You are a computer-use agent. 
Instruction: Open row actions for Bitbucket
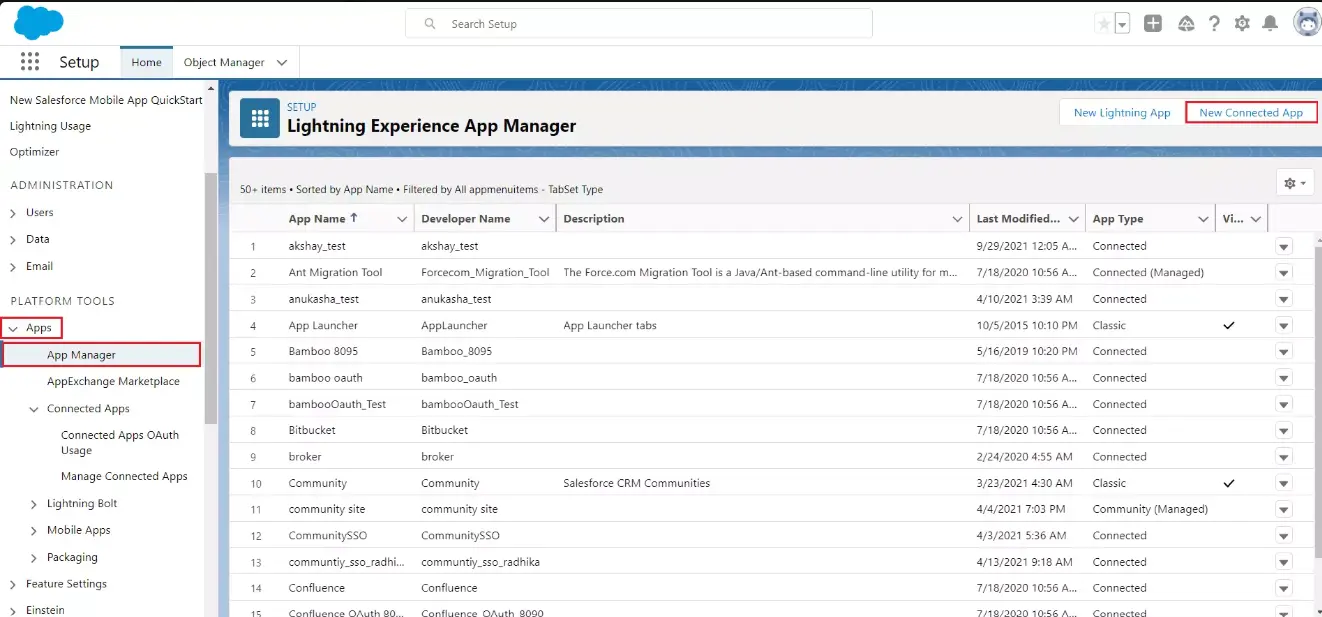(1284, 431)
